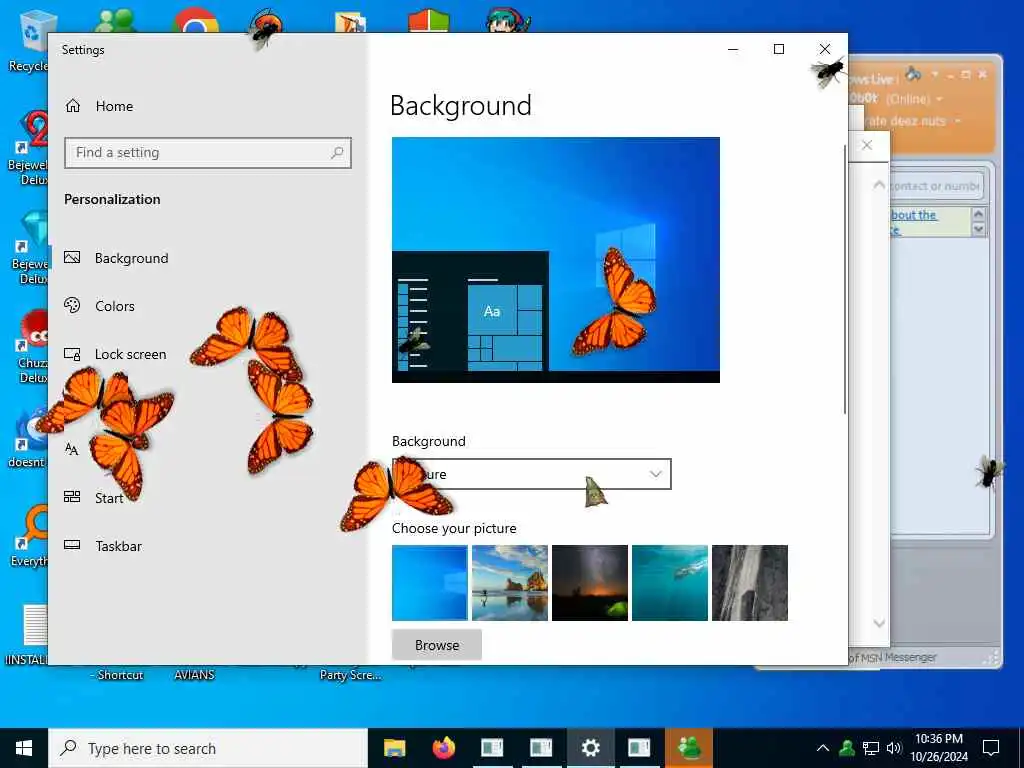Click the taskbar window between the Settings gear and Messenger
Viewport: 1024px width, 768px height.
(x=639, y=748)
